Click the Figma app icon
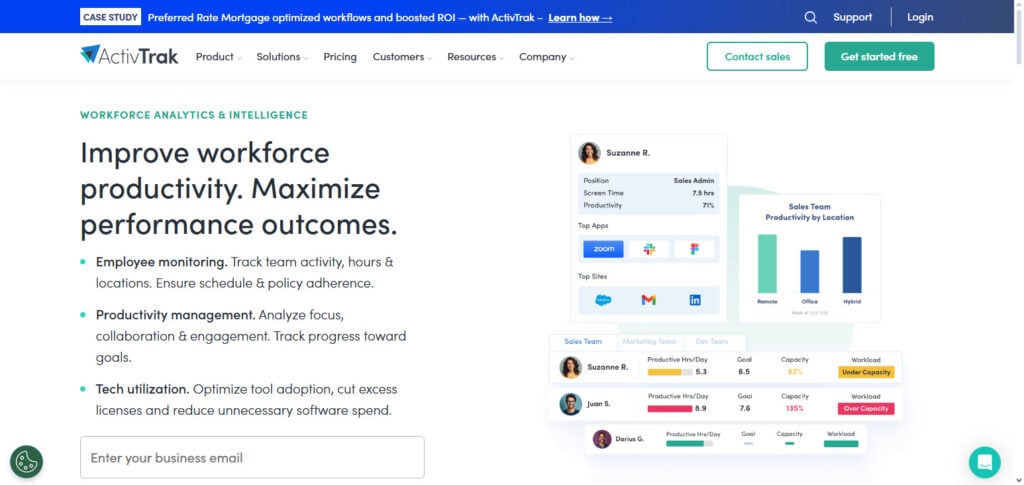The height and width of the screenshot is (485, 1024). 694,249
